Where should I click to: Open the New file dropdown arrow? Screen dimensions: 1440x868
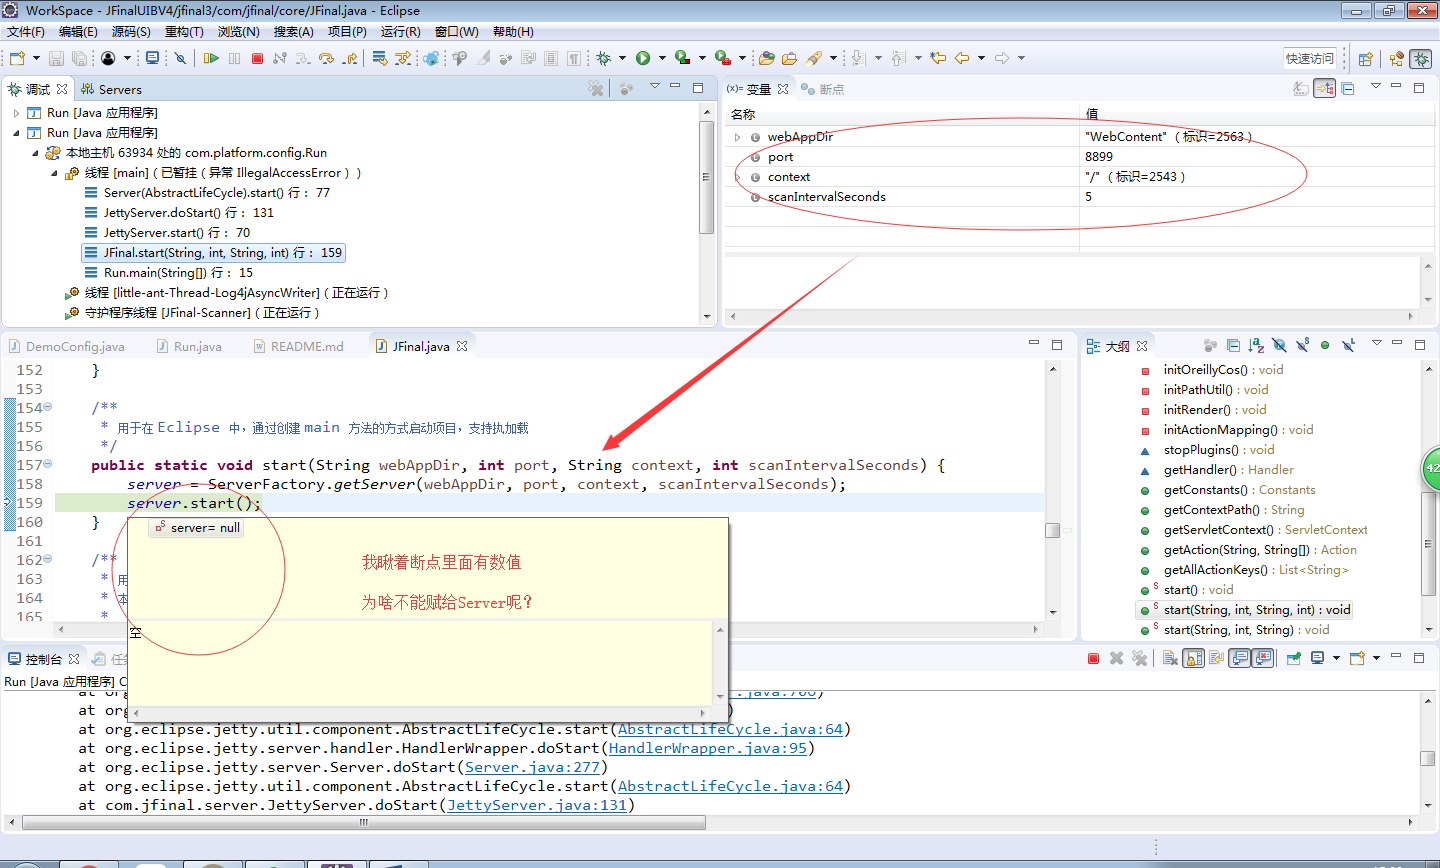pos(36,58)
